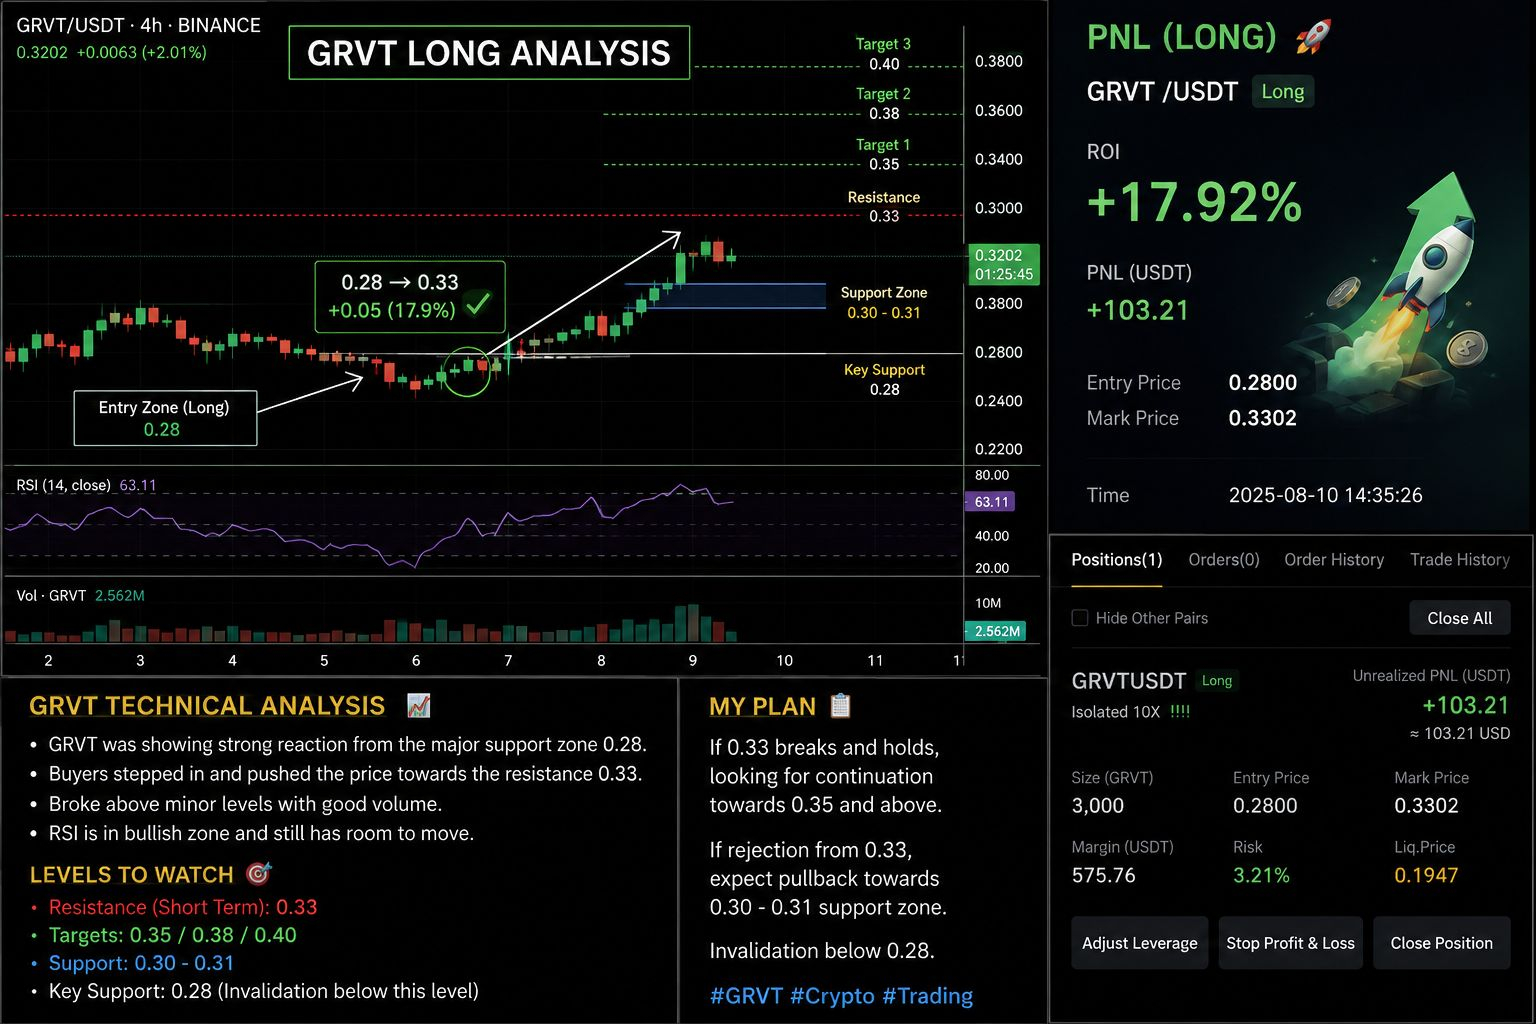The width and height of the screenshot is (1536, 1024).
Task: Click the GRVT/USDT · 4h · BINANCE chart title
Action: (139, 26)
